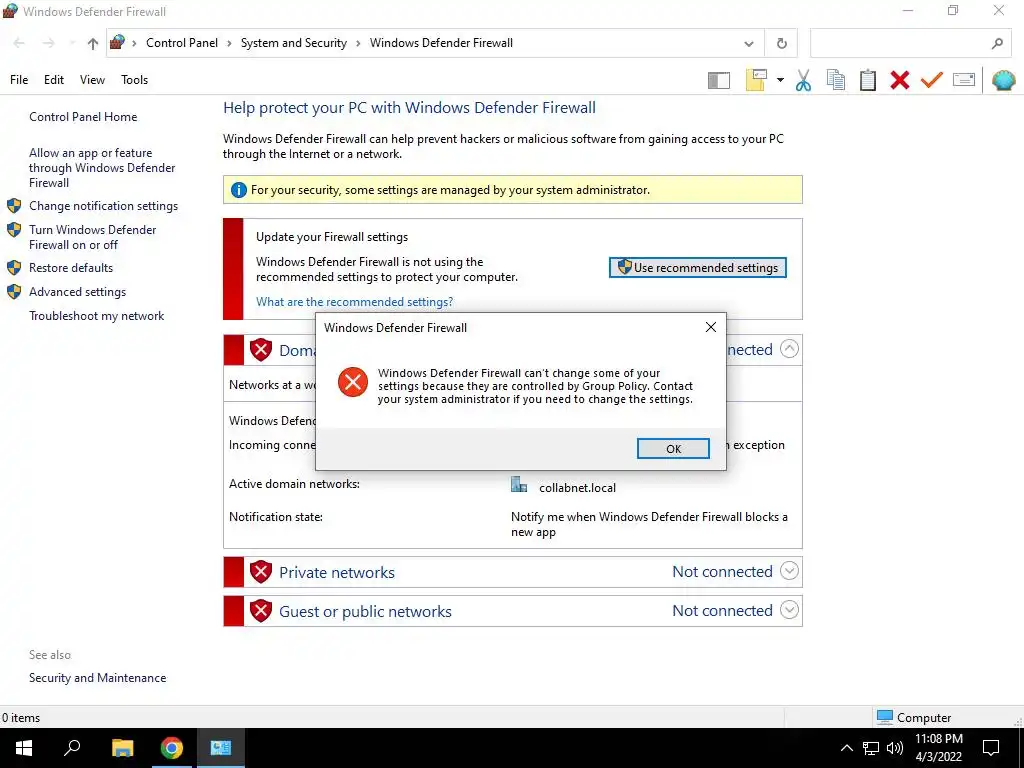Open Change notification settings
Viewport: 1024px width, 768px height.
tap(103, 206)
